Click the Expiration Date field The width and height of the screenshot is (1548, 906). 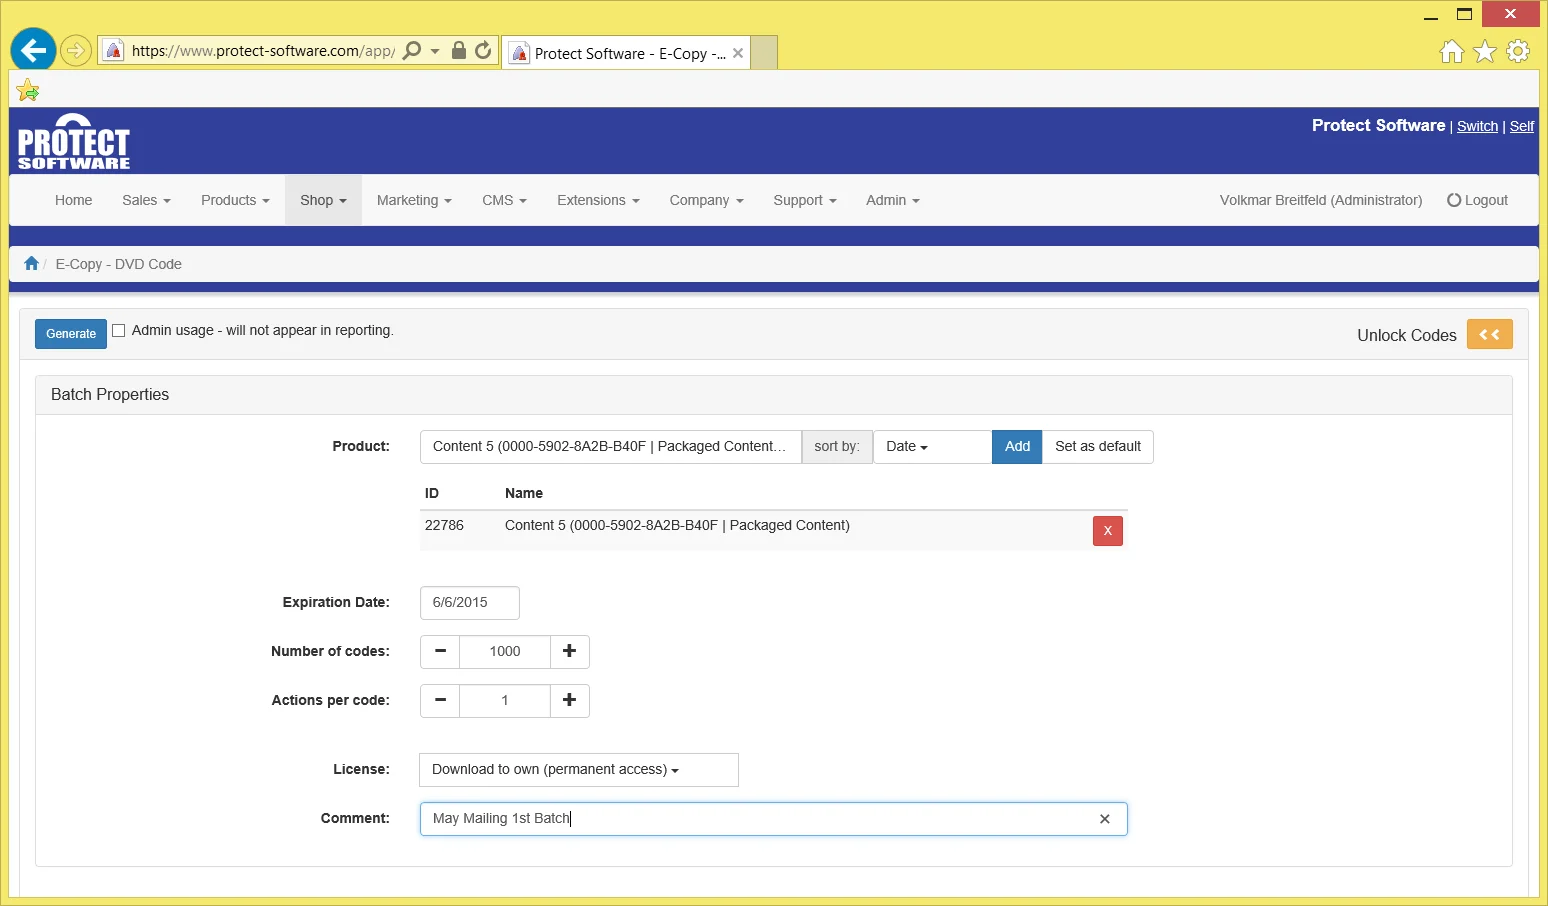[x=469, y=603]
